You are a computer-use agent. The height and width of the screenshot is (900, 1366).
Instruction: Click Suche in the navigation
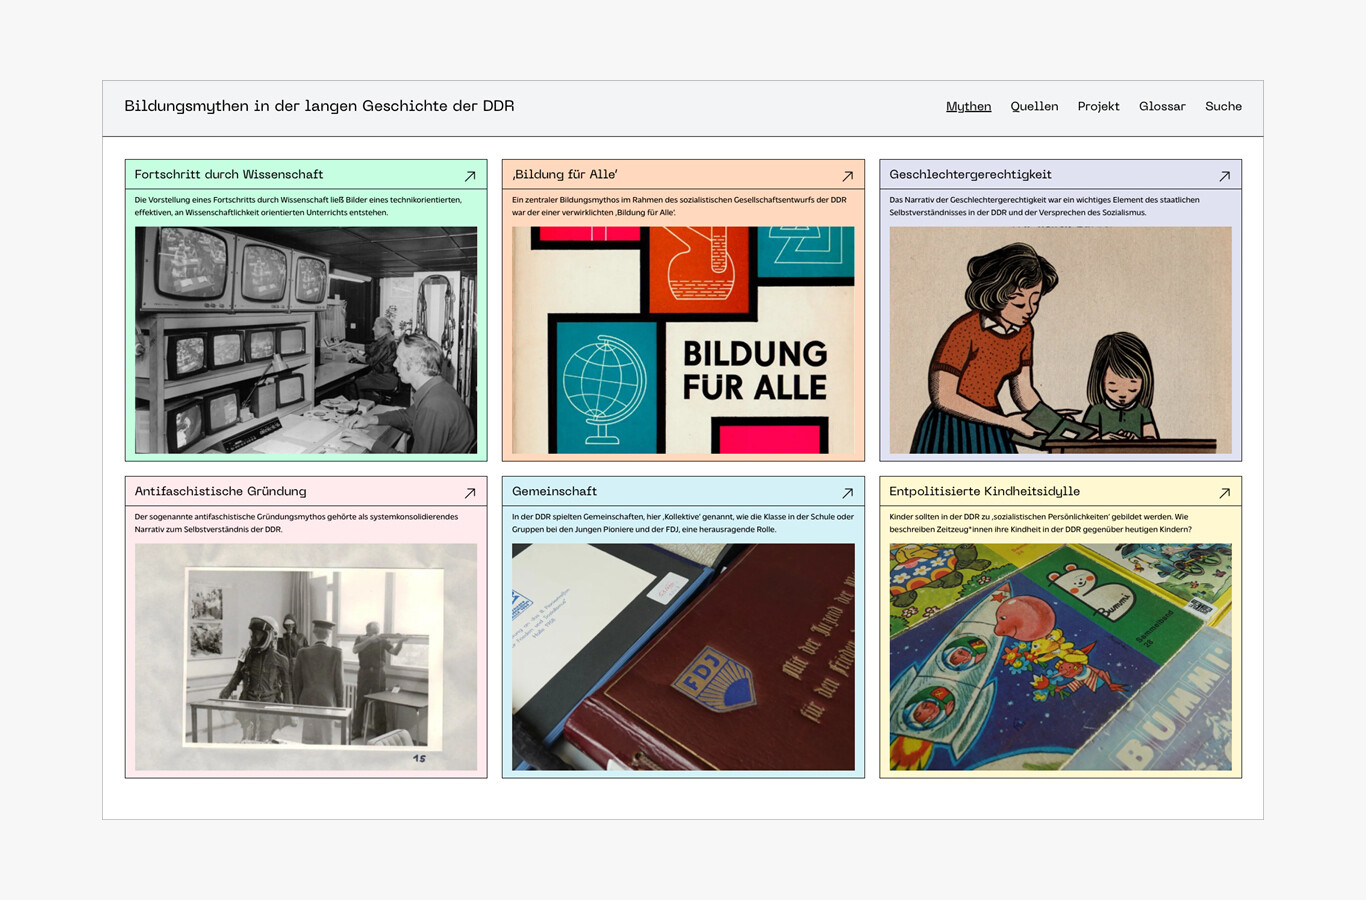1223,107
